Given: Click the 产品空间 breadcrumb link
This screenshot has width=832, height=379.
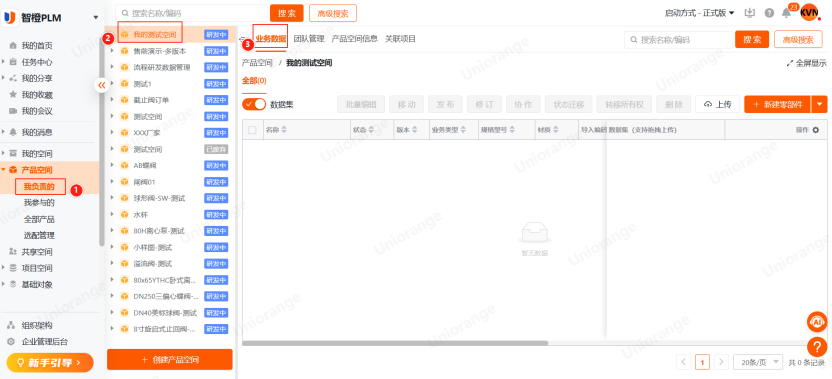Looking at the screenshot, I should [x=257, y=63].
